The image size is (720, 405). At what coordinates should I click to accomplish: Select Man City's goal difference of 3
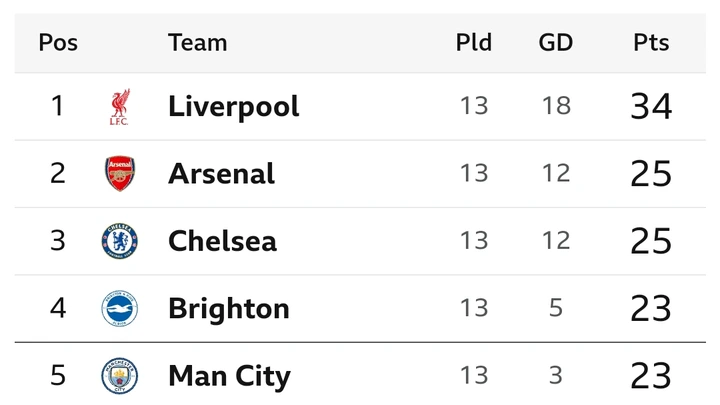556,375
